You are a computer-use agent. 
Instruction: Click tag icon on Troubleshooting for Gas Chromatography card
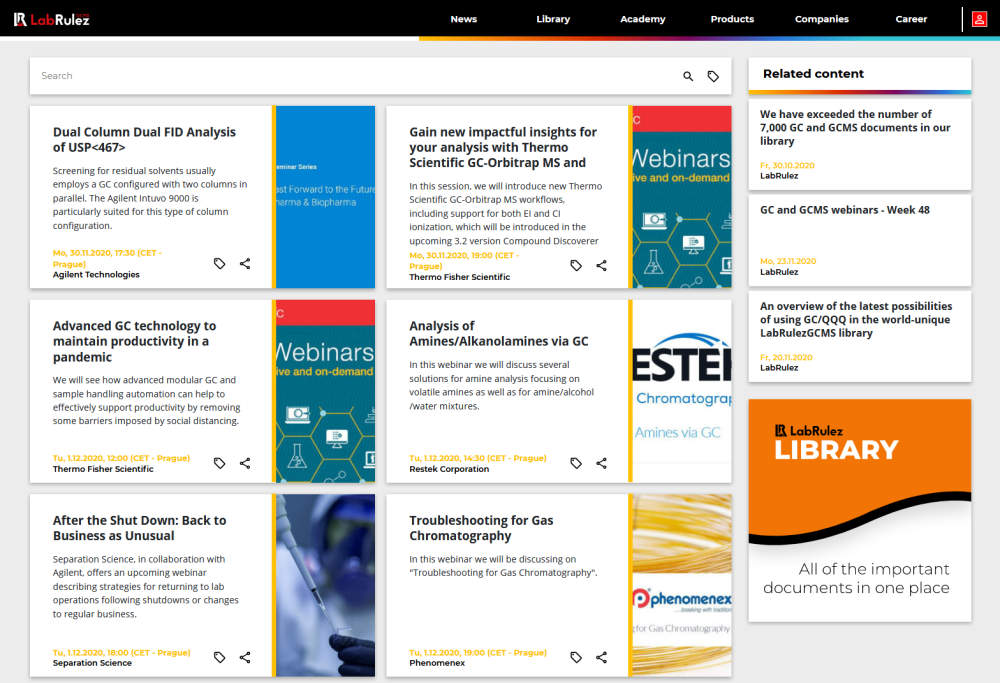tap(576, 657)
